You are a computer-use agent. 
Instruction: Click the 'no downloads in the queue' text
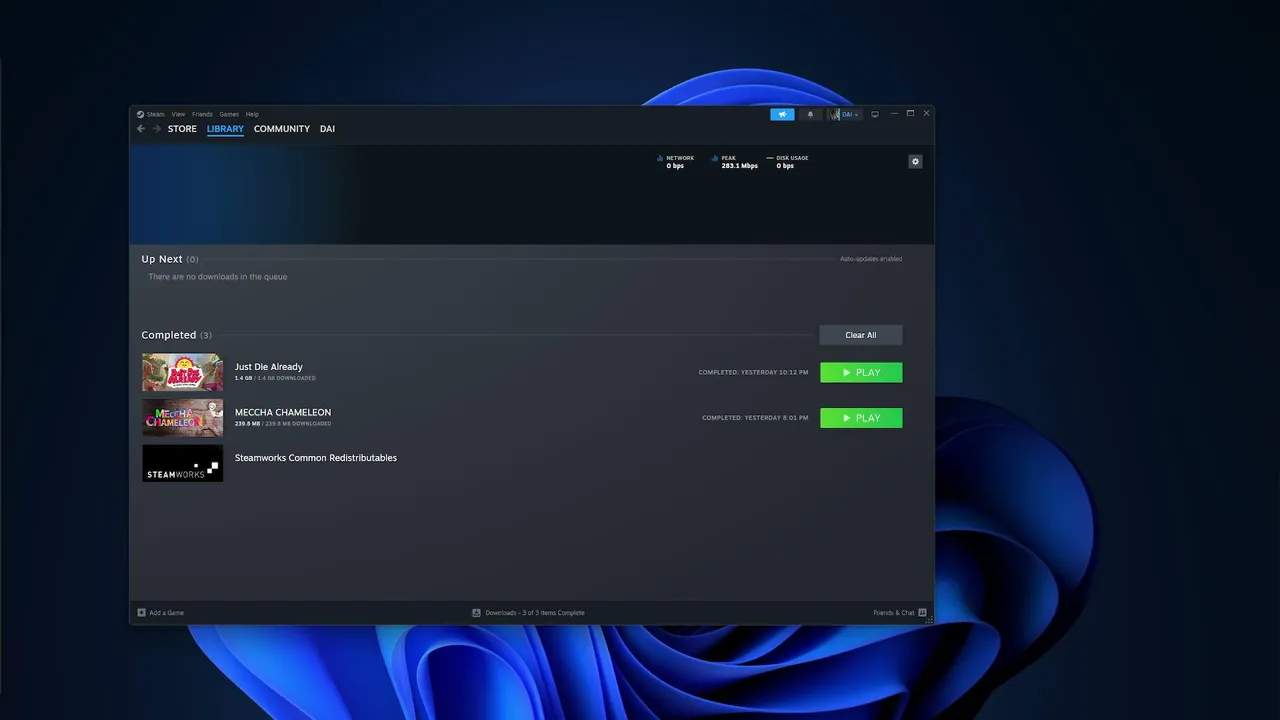click(x=218, y=277)
